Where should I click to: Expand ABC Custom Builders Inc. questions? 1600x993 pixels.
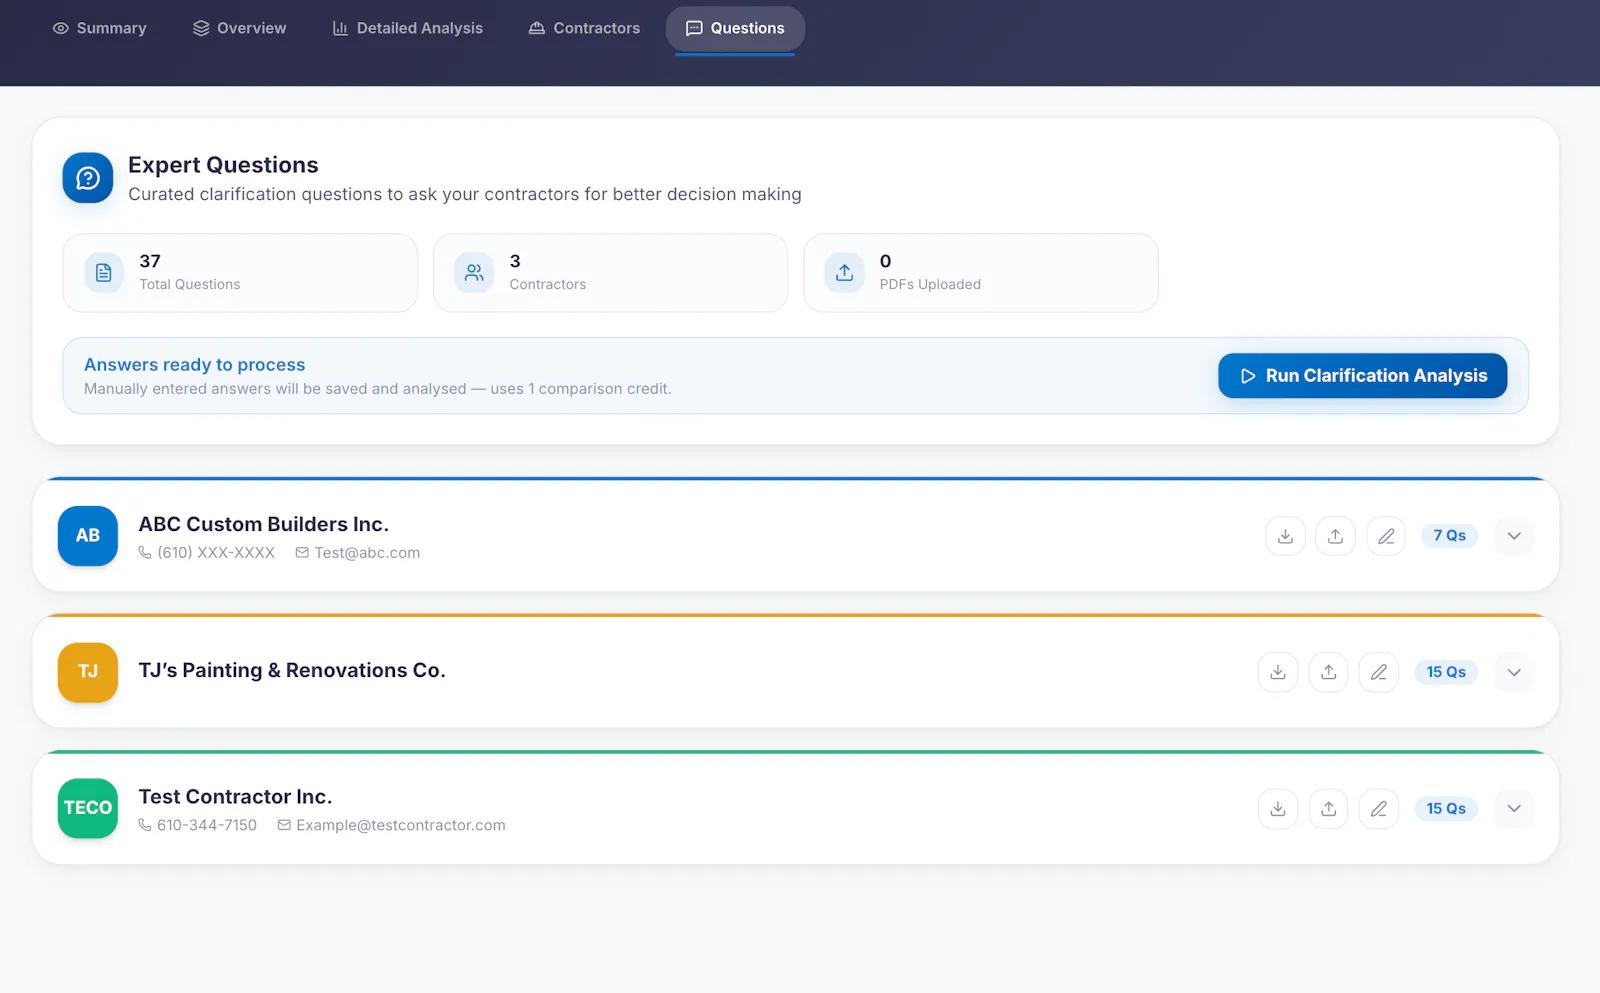pyautogui.click(x=1514, y=536)
